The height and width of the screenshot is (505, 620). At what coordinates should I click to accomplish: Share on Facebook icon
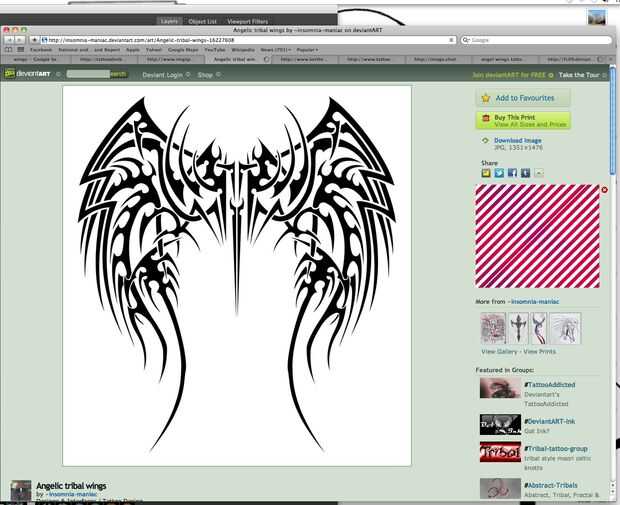click(x=512, y=173)
